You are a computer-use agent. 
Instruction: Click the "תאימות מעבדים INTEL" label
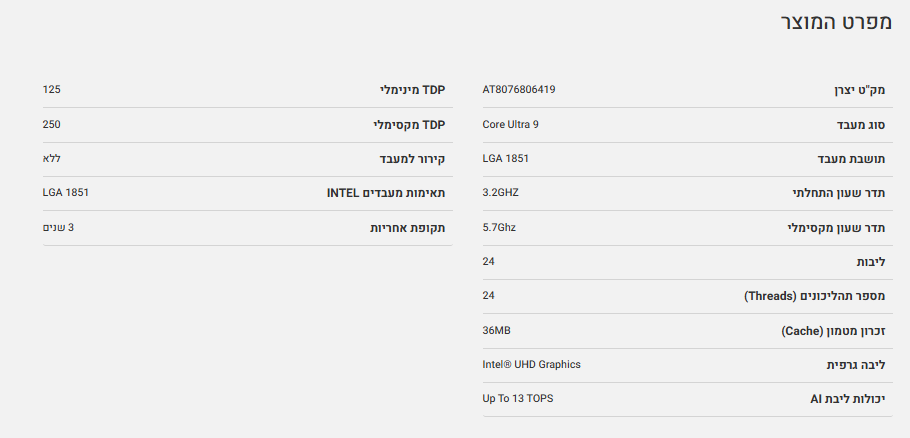click(x=385, y=193)
